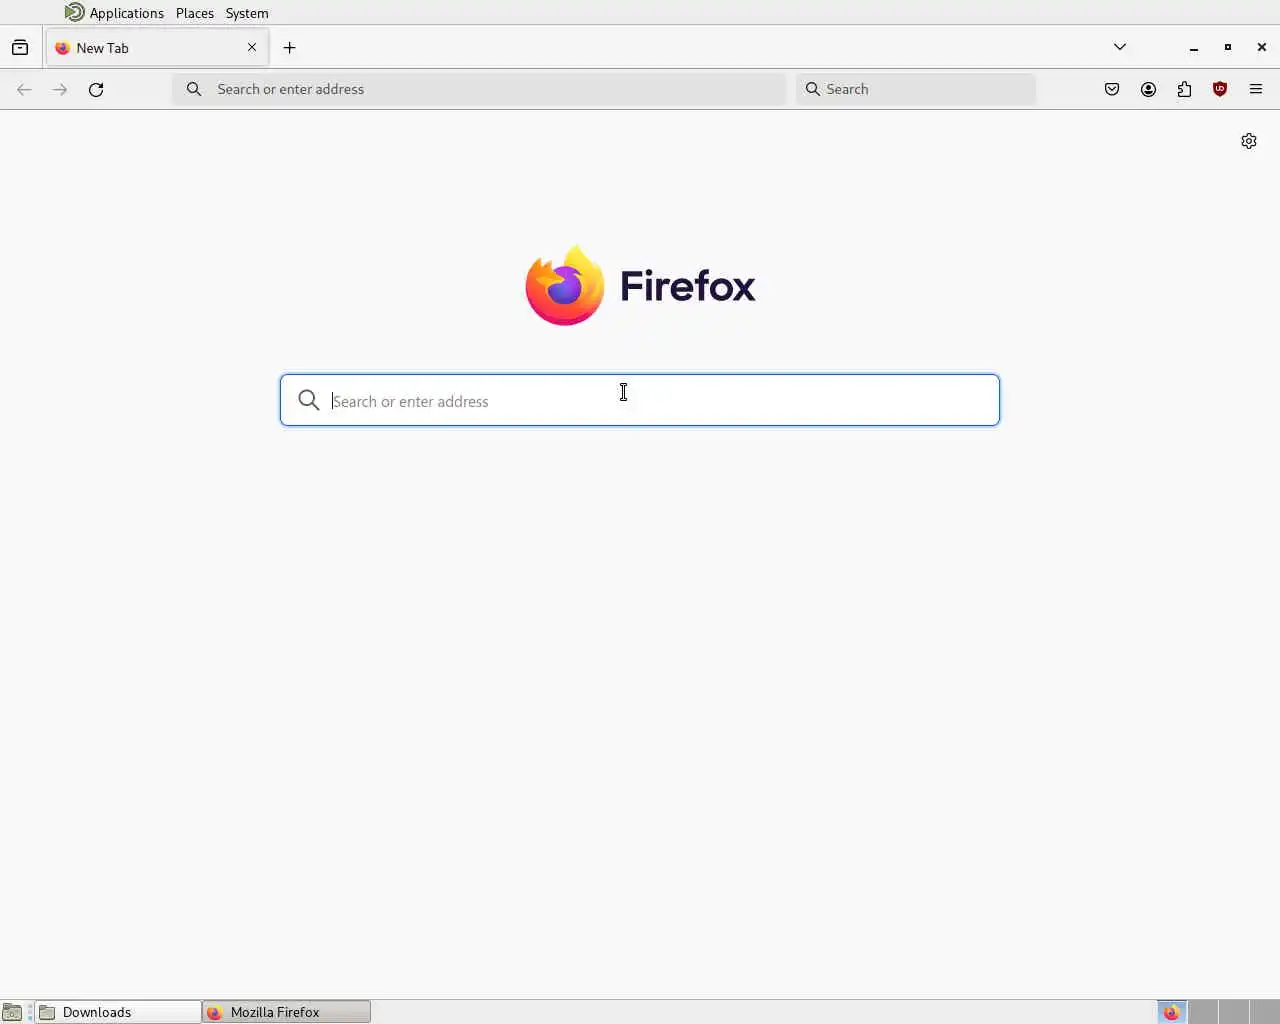The width and height of the screenshot is (1280, 1024).
Task: Close the Firefox window
Action: 1262,47
